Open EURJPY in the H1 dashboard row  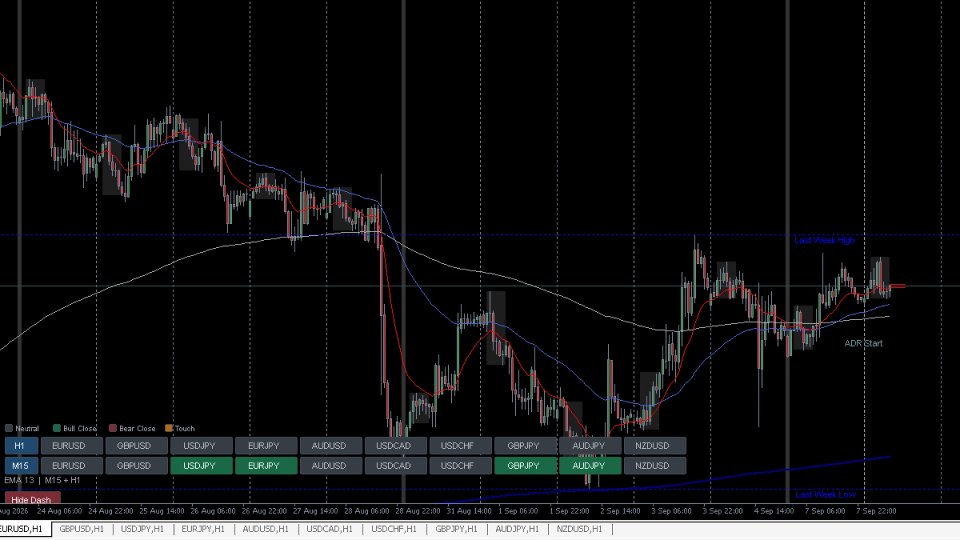[266, 446]
